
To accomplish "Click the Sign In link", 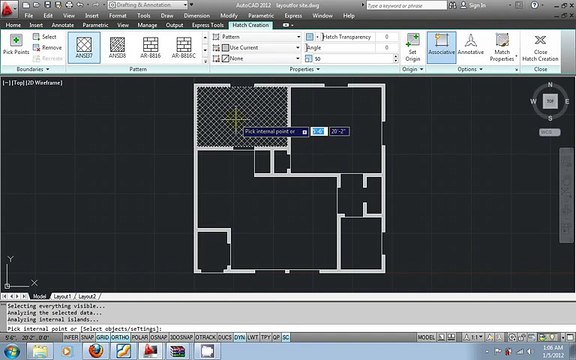I will pos(477,6).
